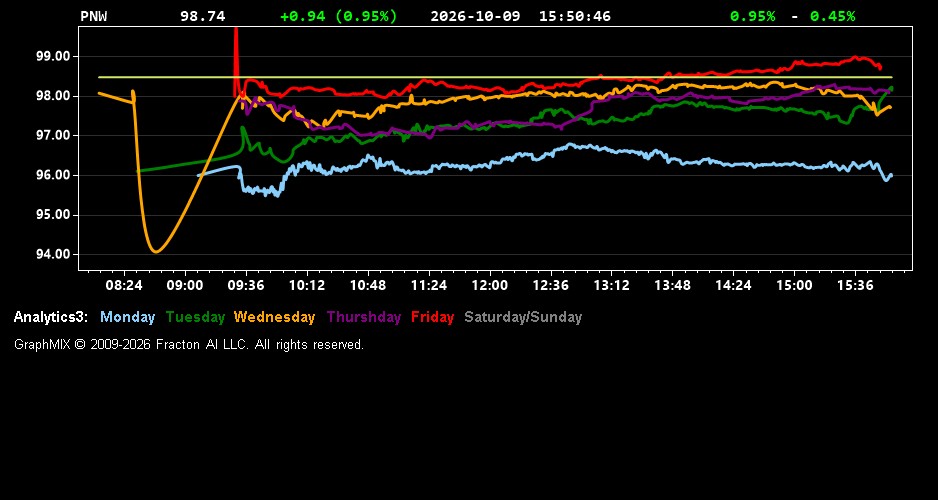Click the 13:12 time axis label

coord(612,285)
